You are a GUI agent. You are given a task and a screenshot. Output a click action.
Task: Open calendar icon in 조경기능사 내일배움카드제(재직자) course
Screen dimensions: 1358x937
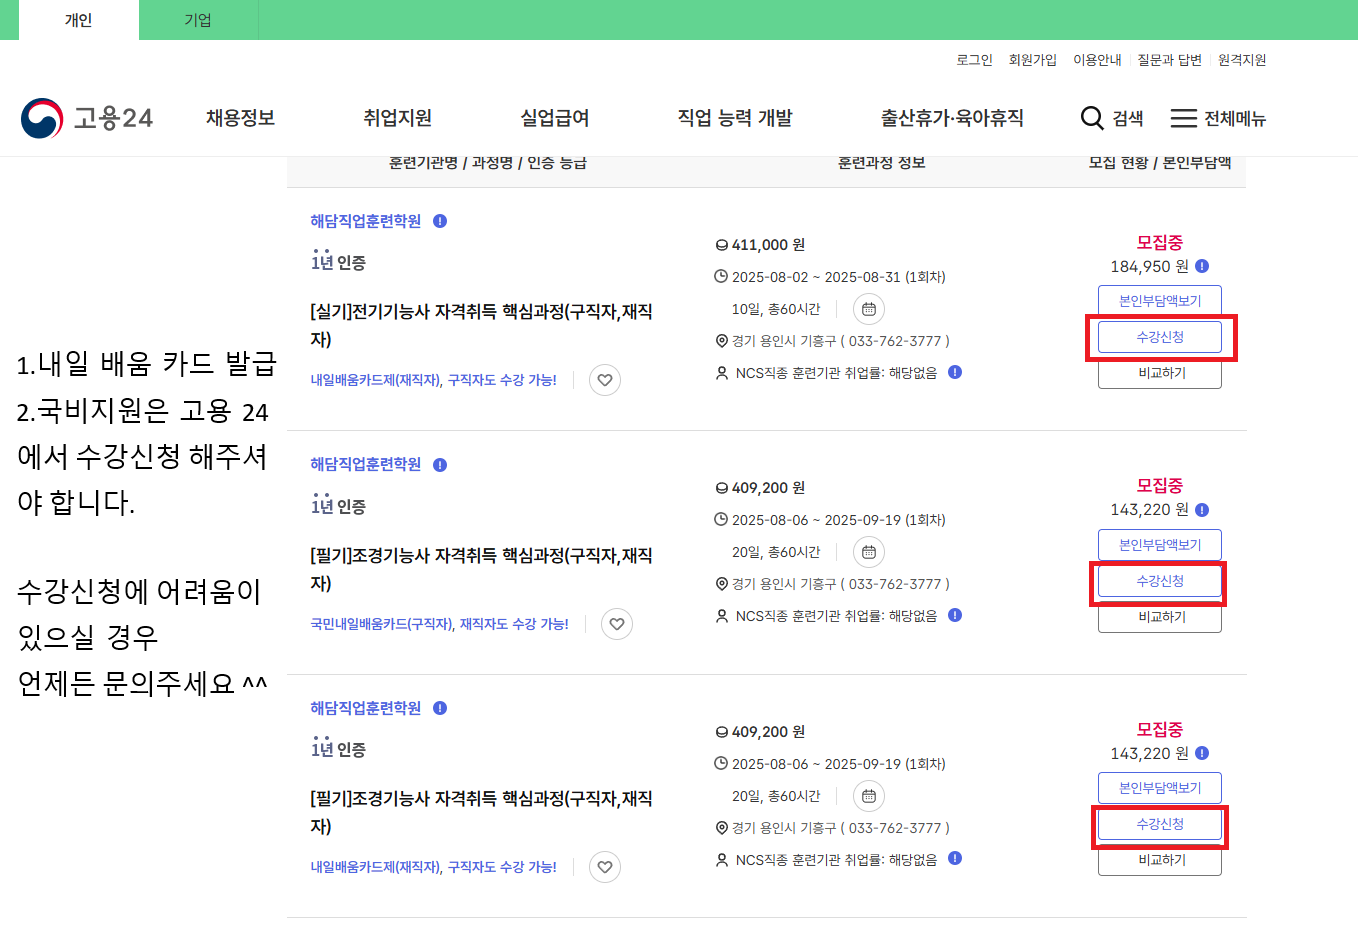[x=869, y=796]
